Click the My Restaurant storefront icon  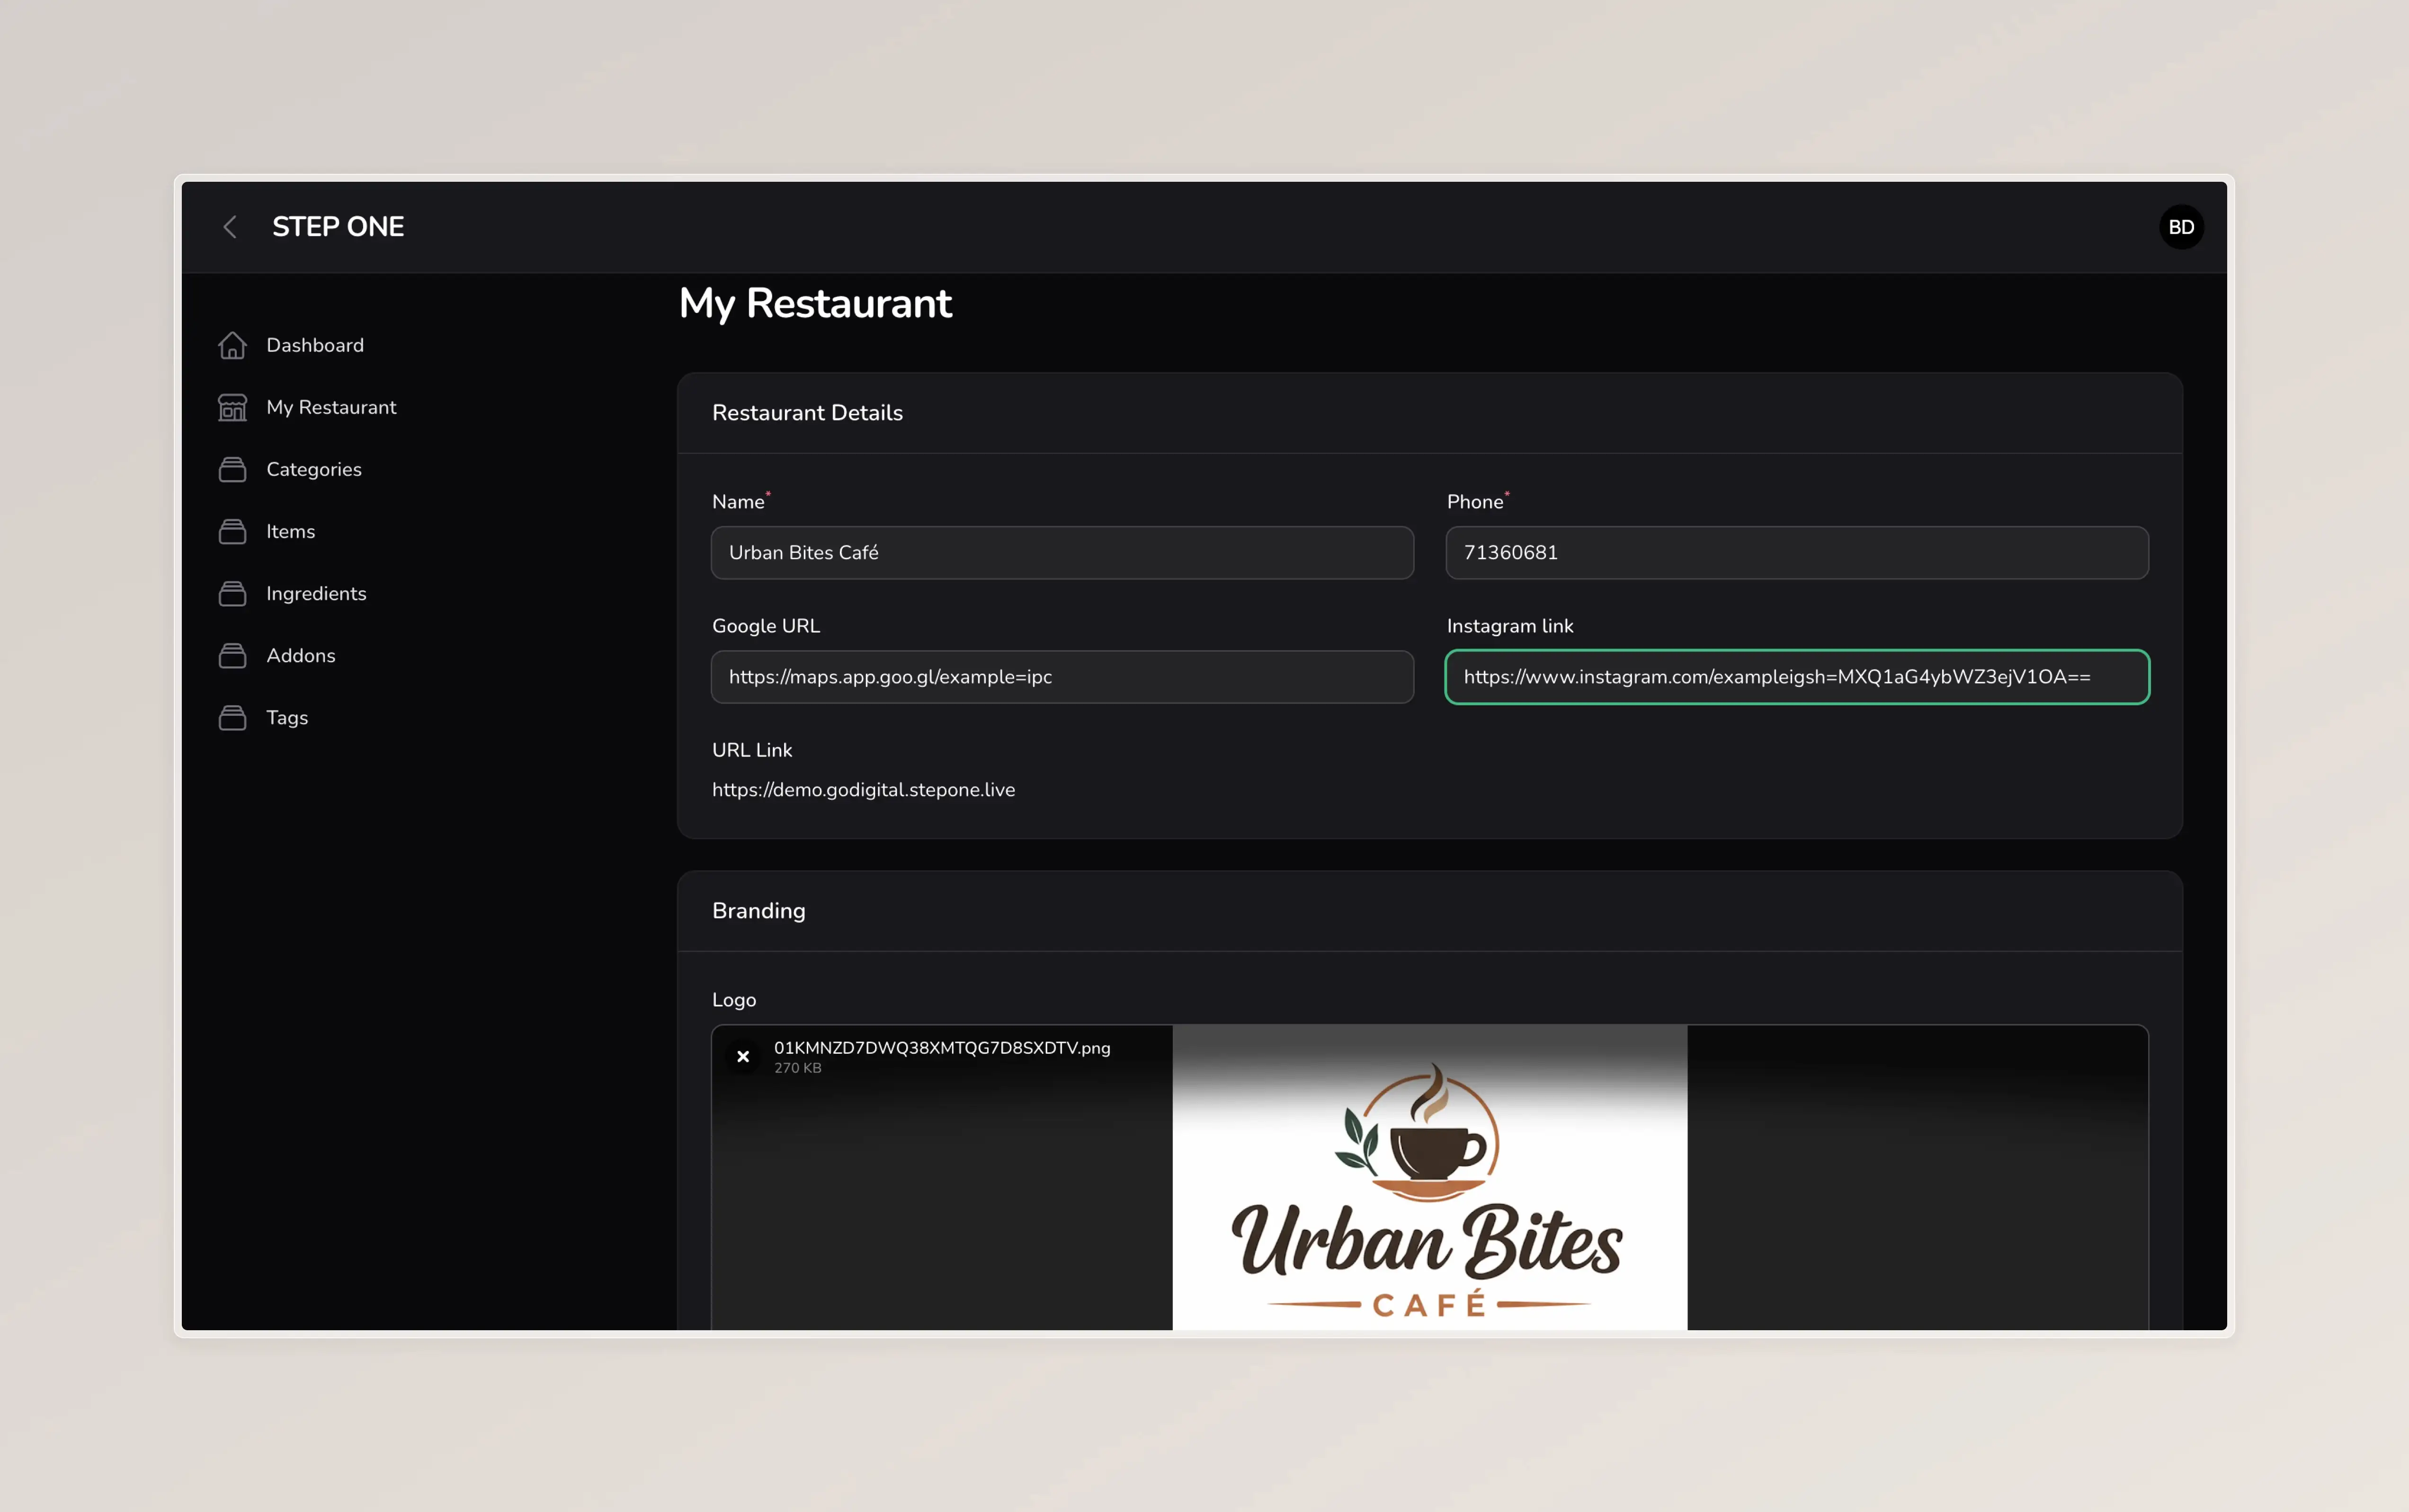[x=232, y=407]
